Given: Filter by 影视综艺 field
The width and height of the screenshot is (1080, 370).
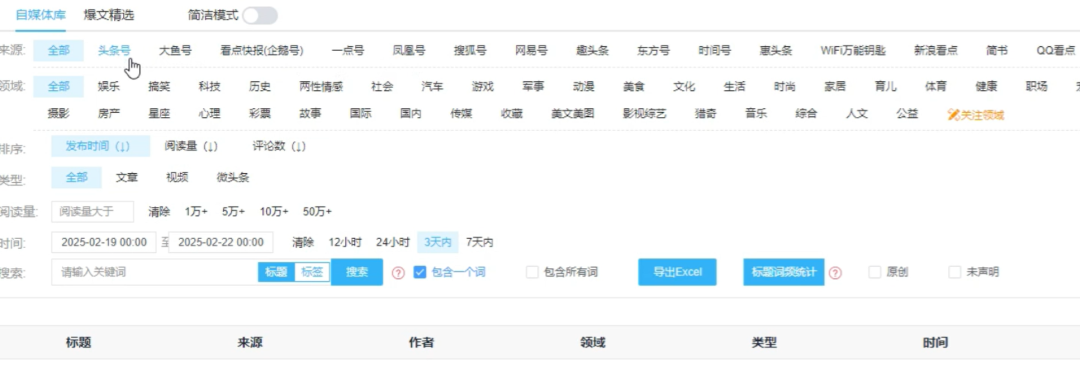Looking at the screenshot, I should coord(645,114).
